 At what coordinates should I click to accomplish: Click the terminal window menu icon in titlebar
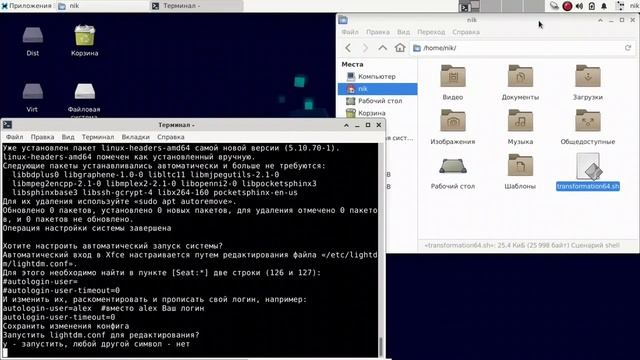coord(7,125)
